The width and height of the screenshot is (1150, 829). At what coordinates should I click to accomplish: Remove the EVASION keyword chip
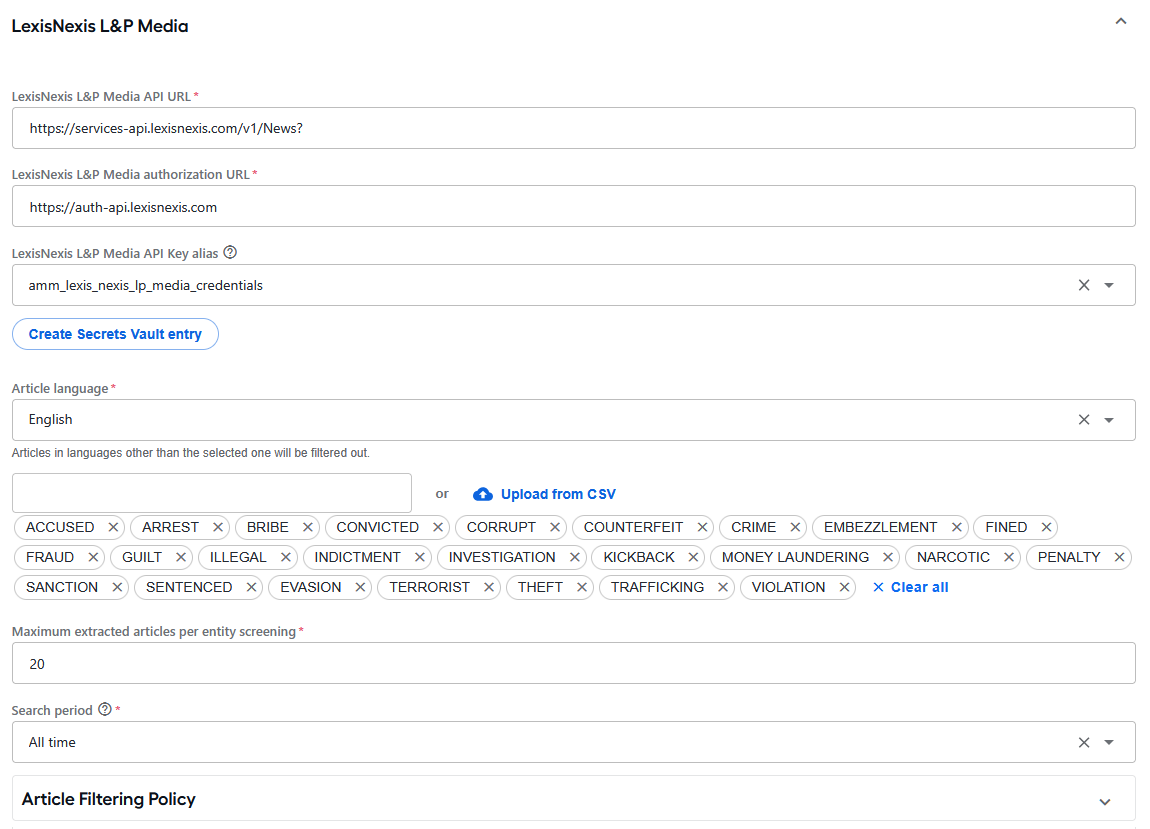point(360,588)
